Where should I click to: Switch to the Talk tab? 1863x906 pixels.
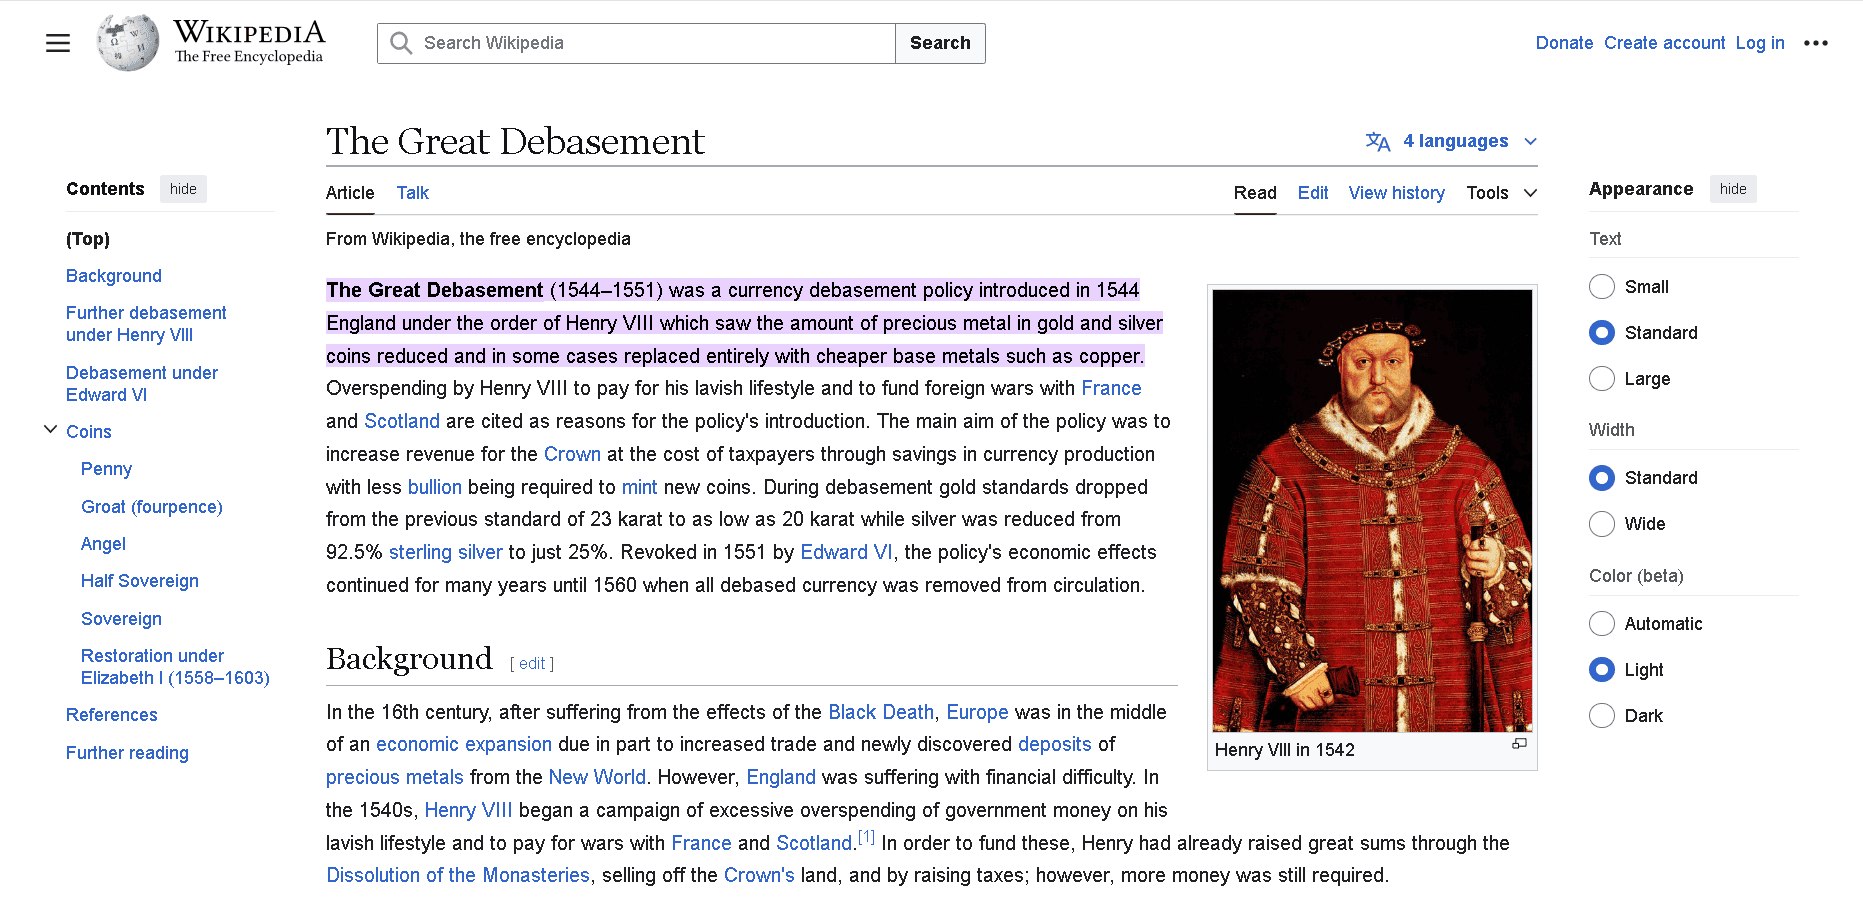click(x=412, y=193)
